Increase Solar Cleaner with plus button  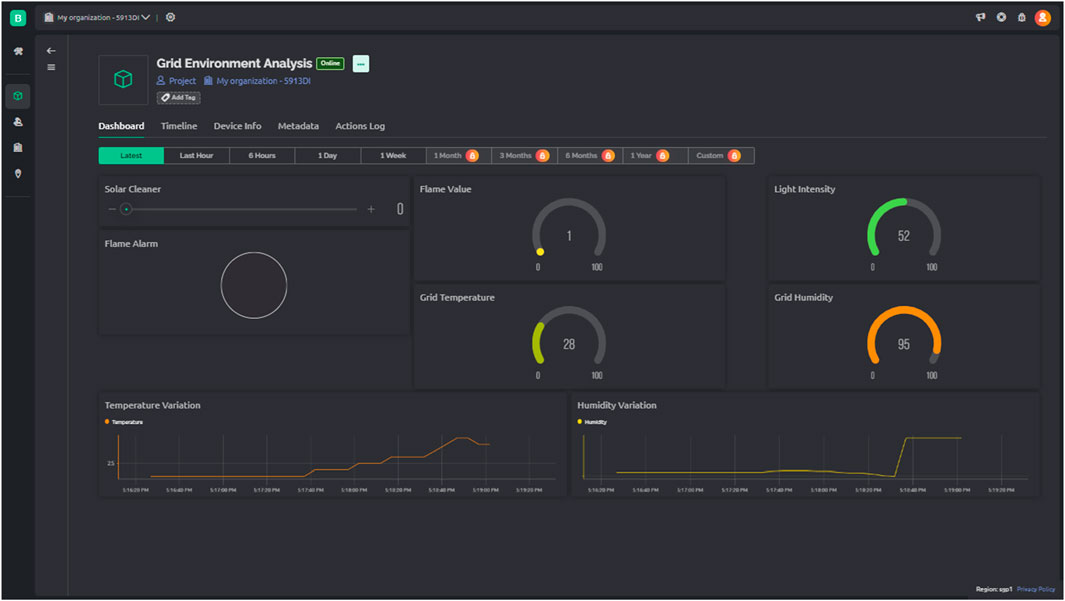(x=371, y=209)
